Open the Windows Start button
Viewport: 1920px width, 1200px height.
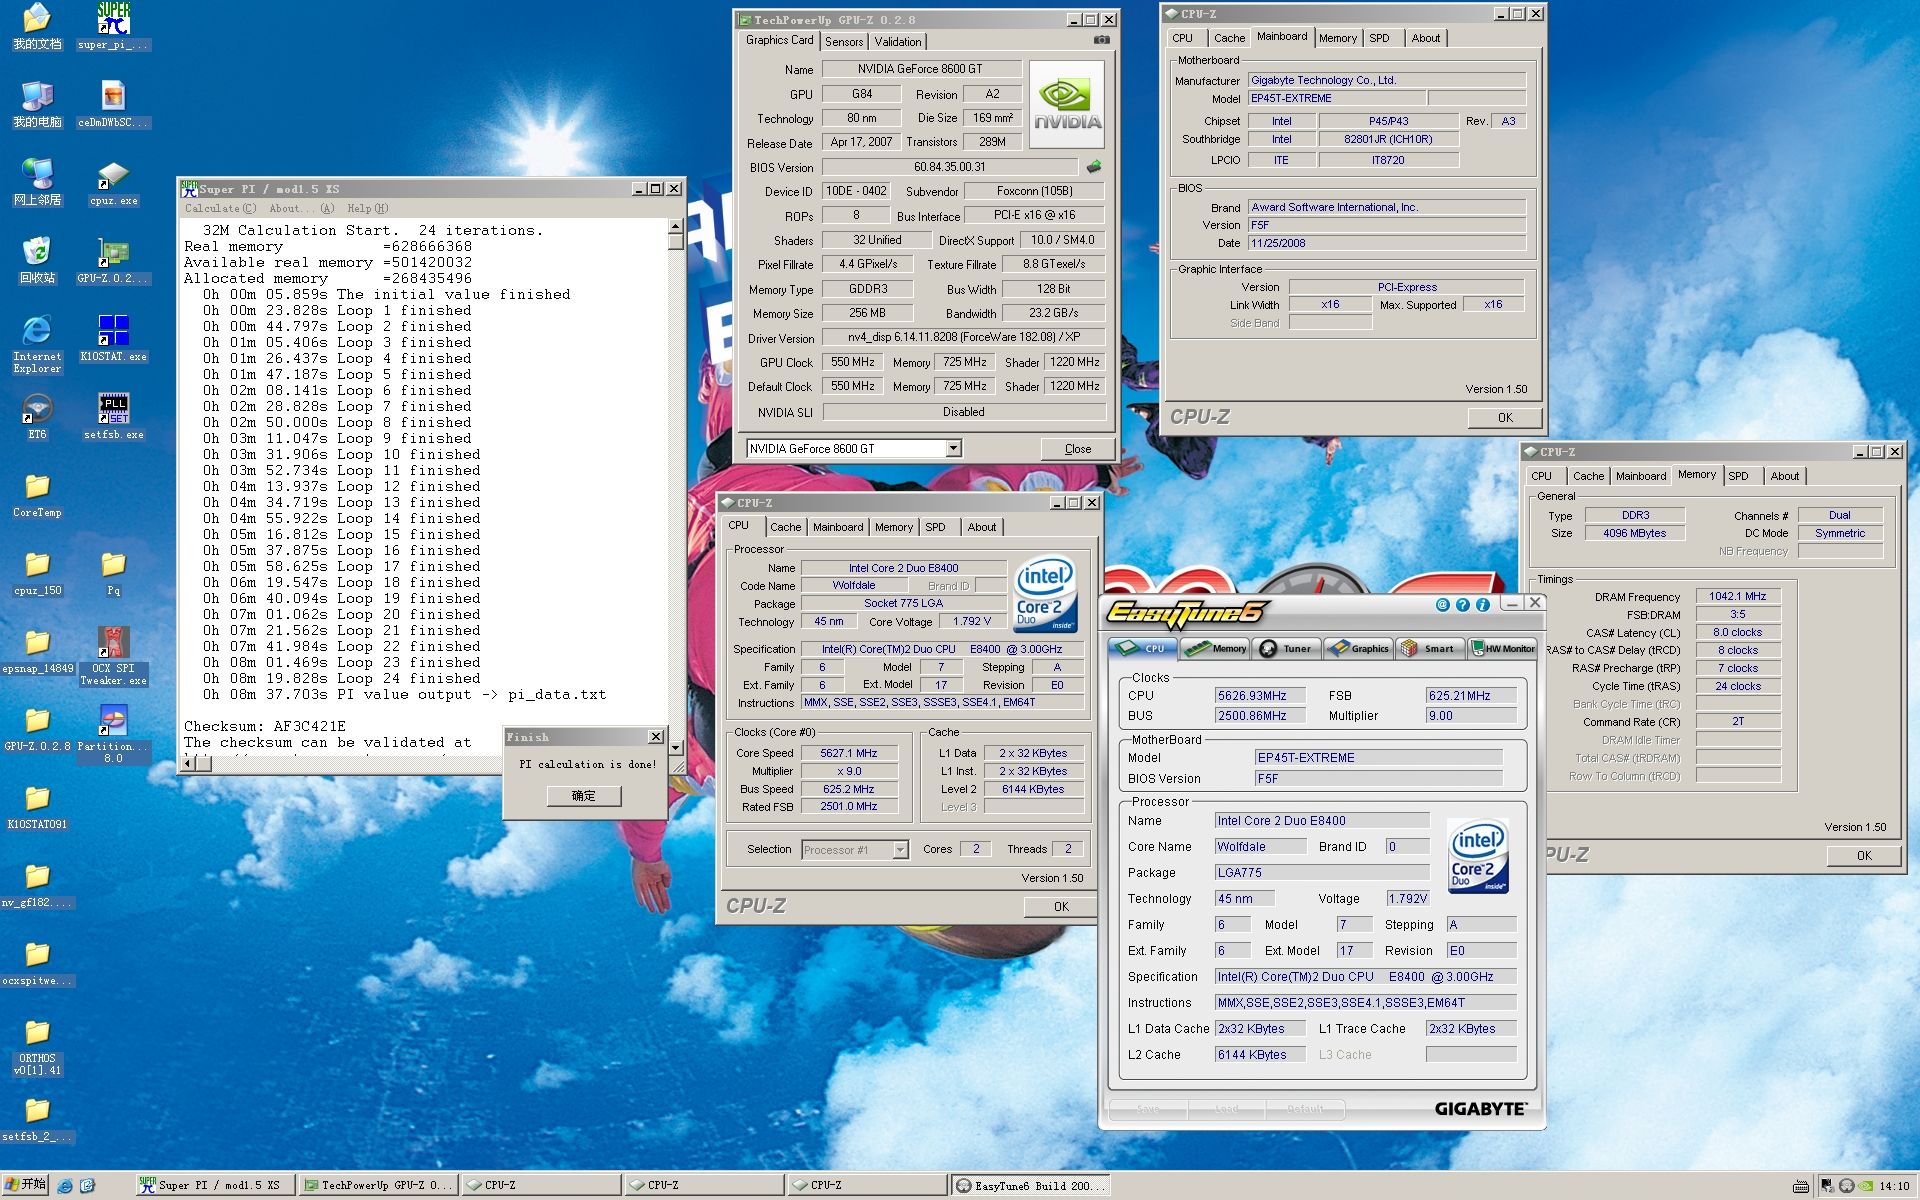point(25,1185)
